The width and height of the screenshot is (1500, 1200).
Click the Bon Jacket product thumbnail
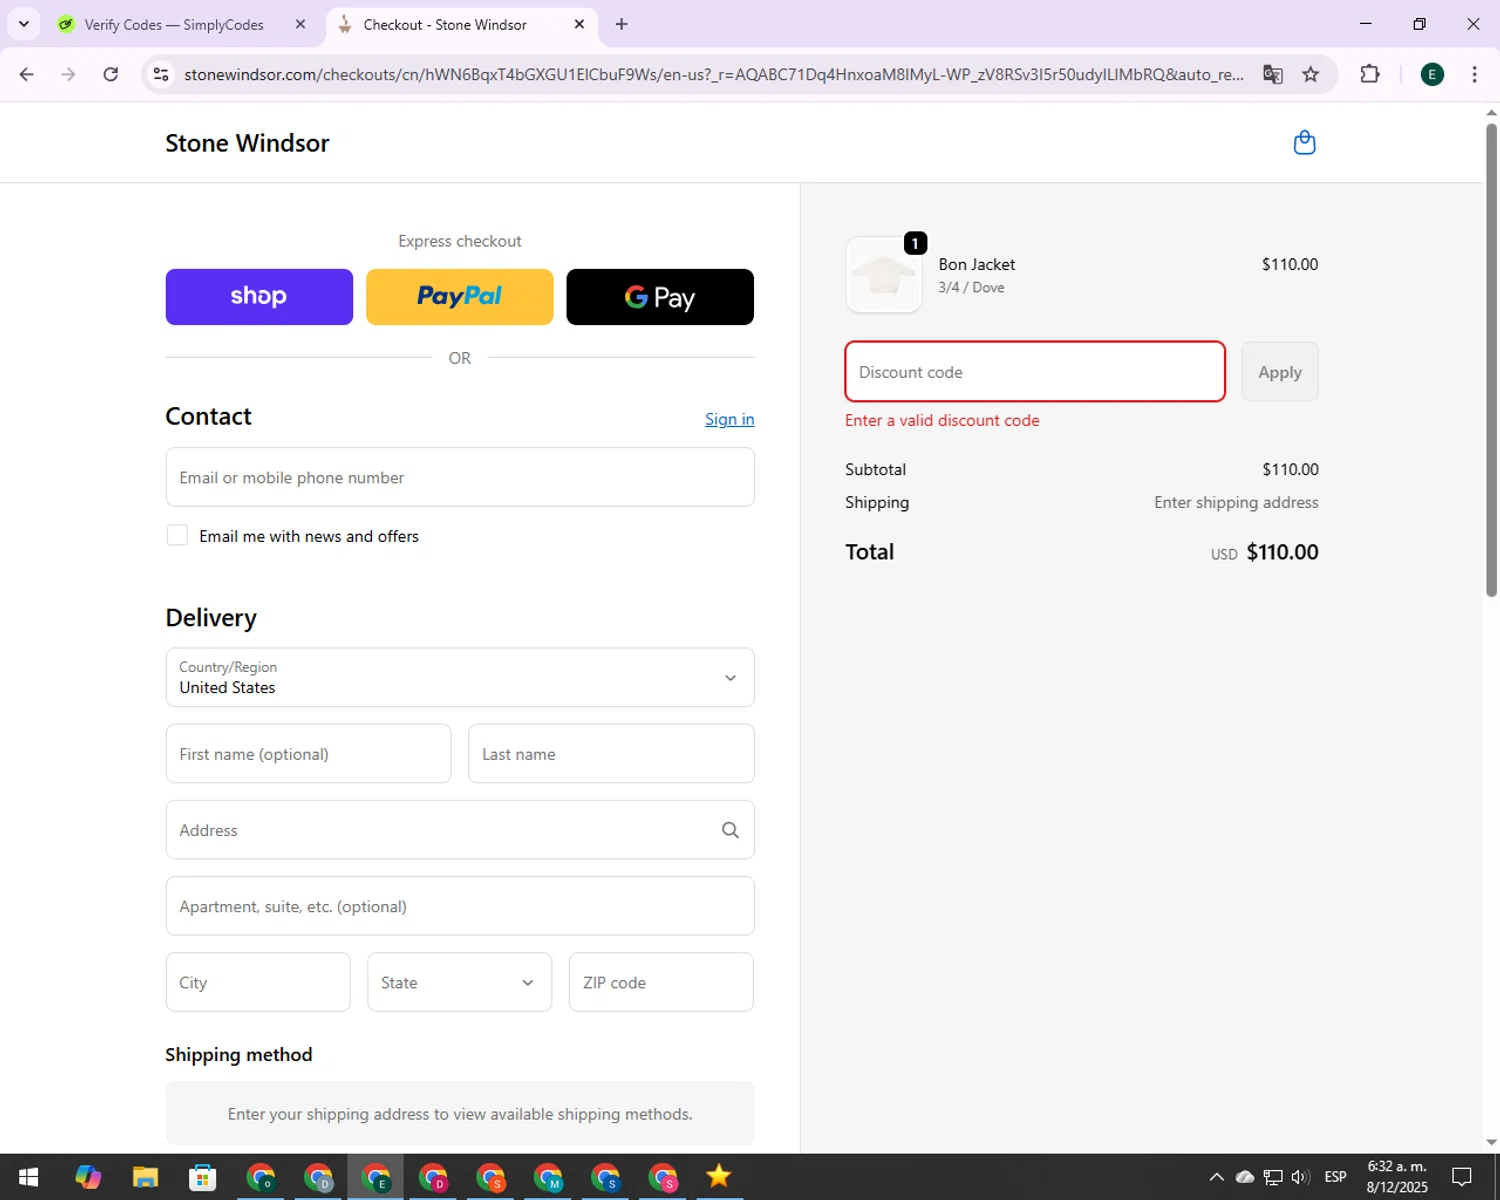[884, 275]
